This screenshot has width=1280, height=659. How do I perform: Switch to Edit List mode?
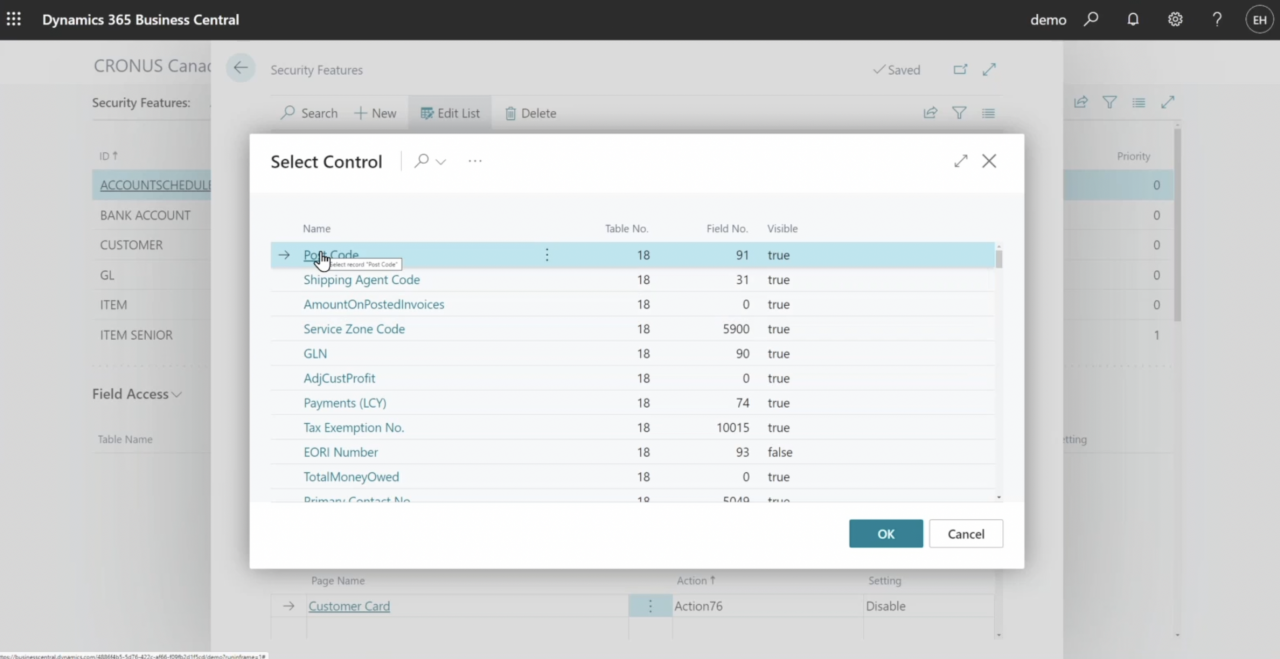coord(449,113)
